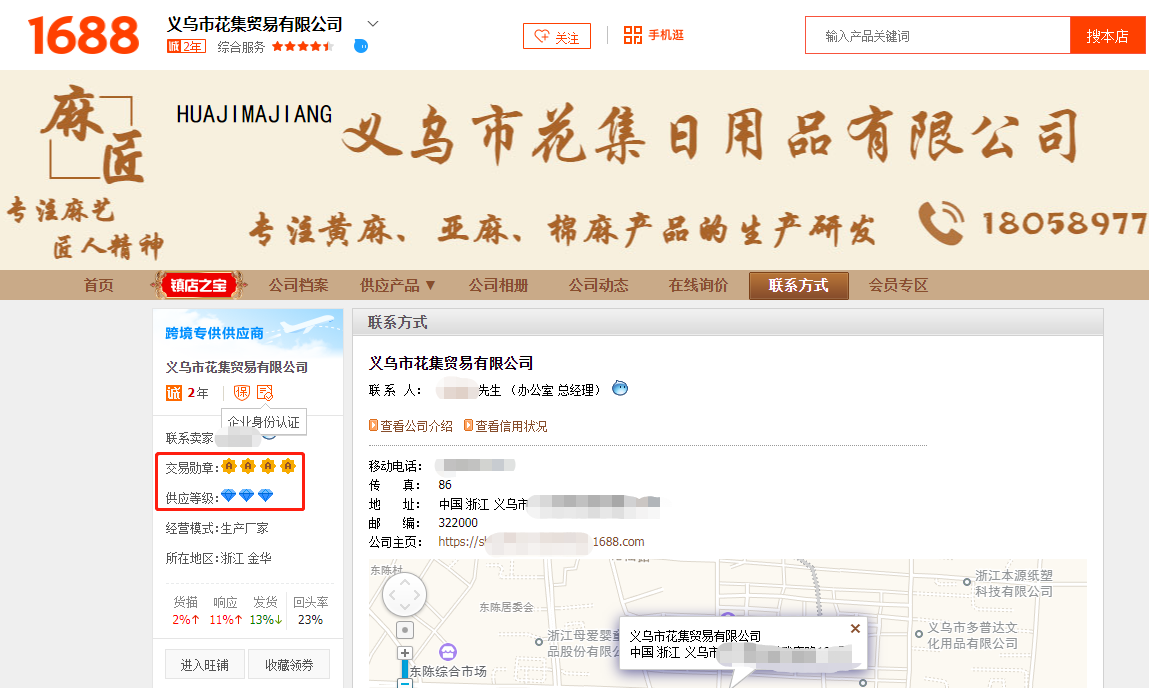Image resolution: width=1149 pixels, height=688 pixels.
Task: Click the map zoom slider bar
Action: click(x=404, y=669)
